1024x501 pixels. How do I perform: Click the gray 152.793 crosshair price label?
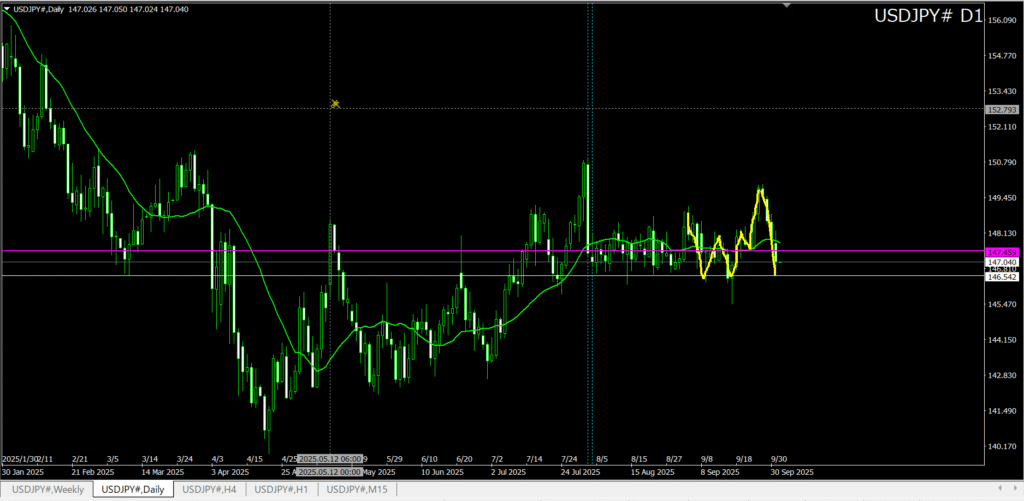[x=1001, y=109]
